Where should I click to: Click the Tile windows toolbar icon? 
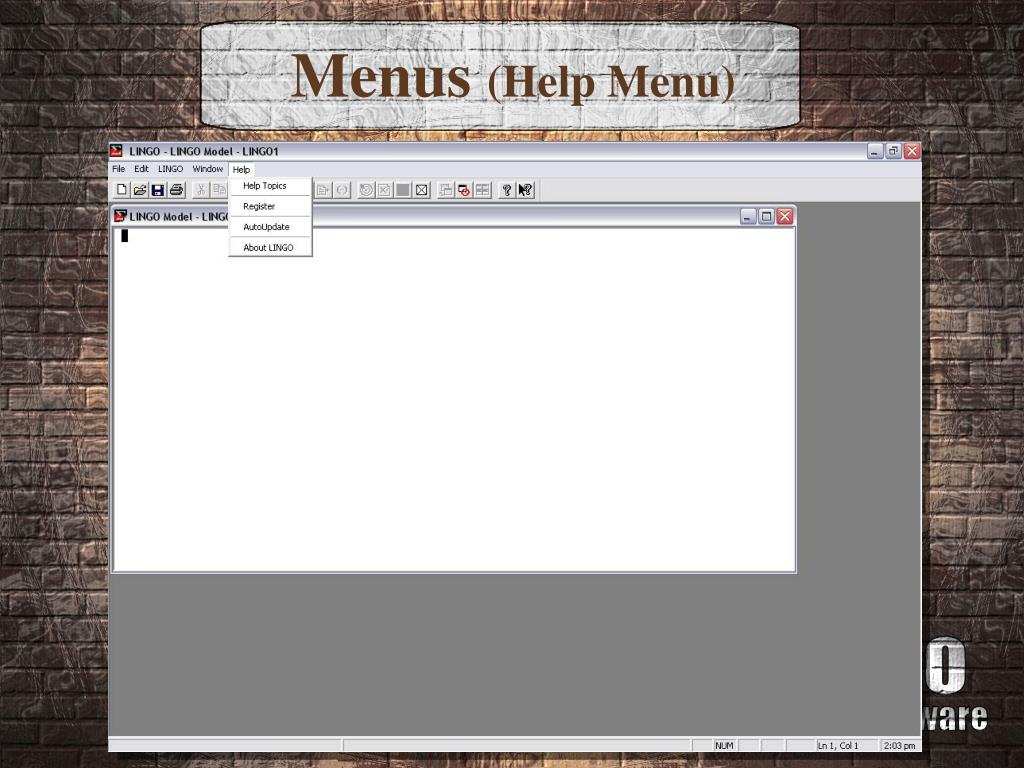[x=483, y=190]
